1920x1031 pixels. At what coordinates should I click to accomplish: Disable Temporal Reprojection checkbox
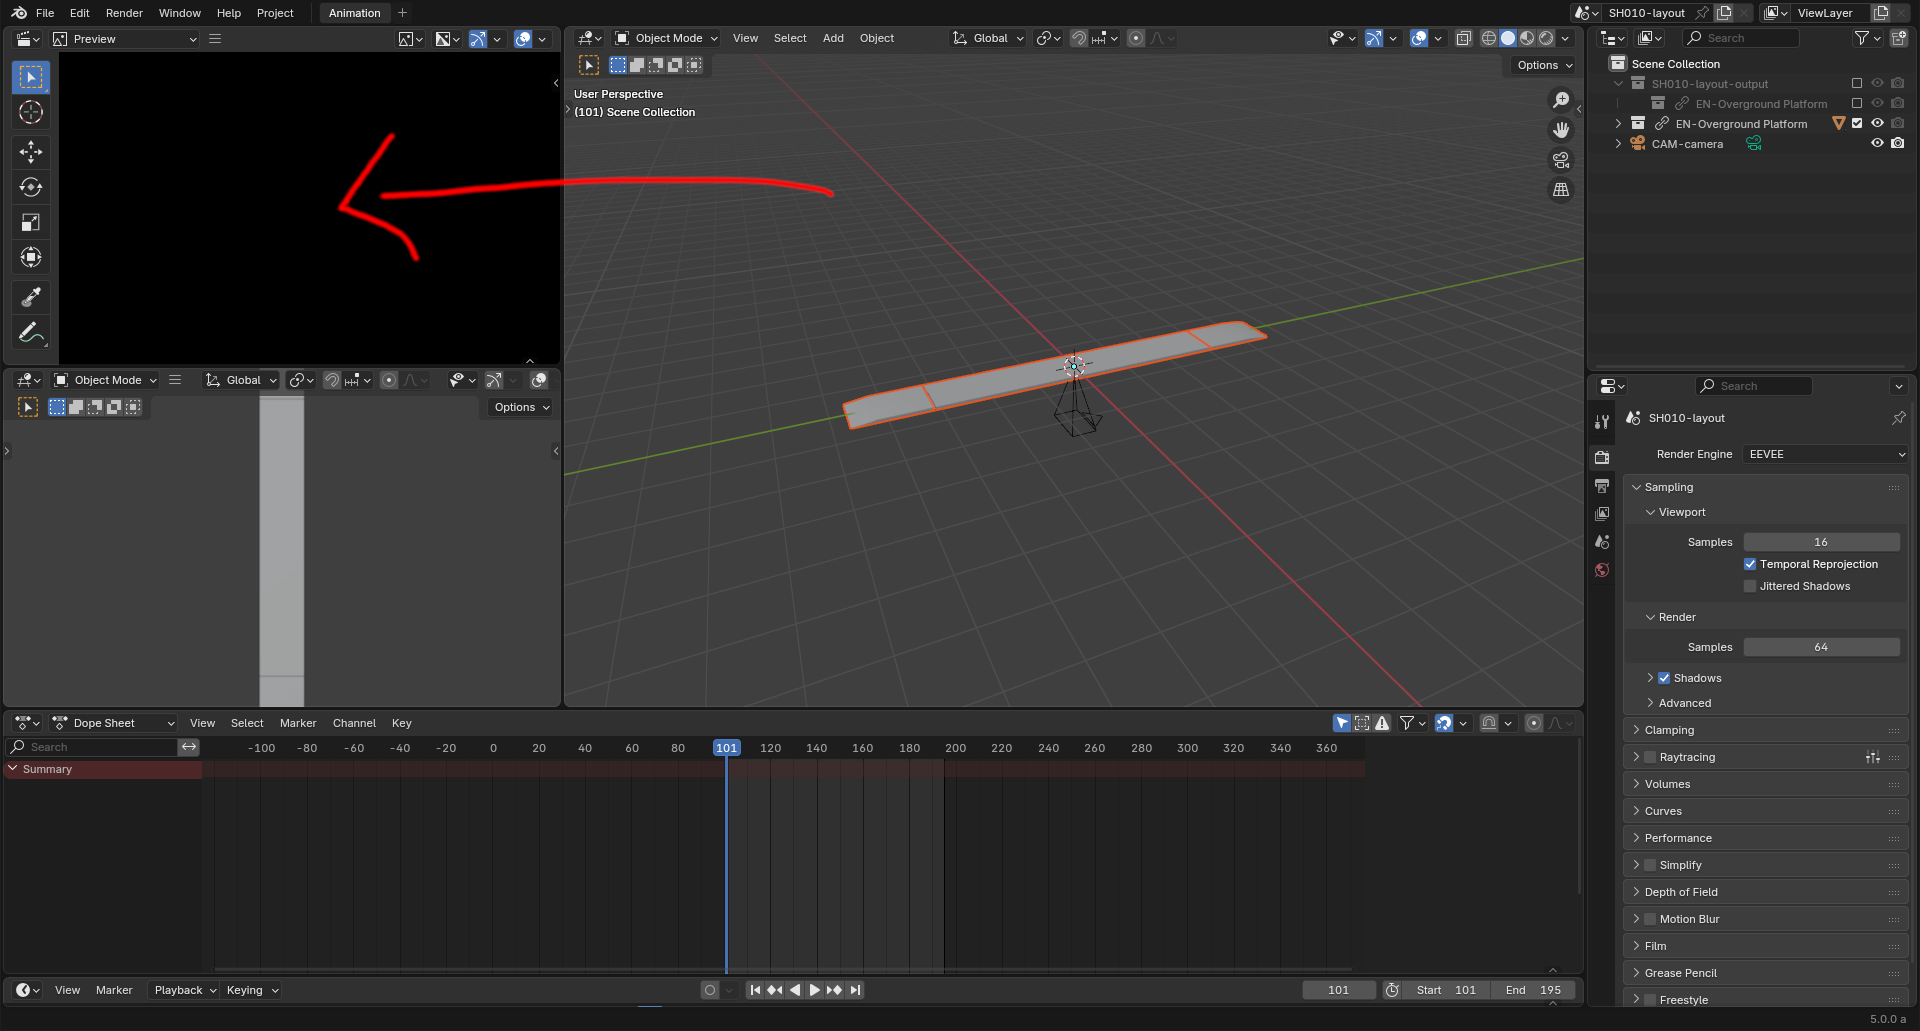click(1750, 564)
